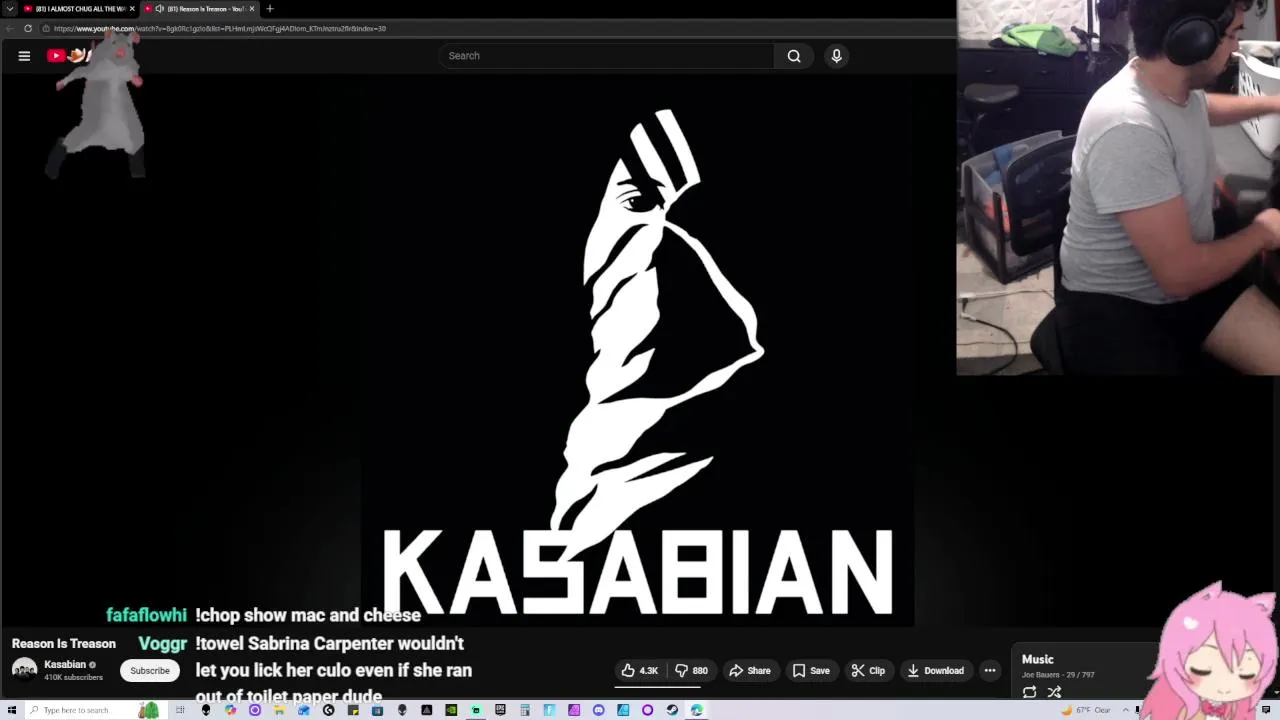Close the 'Reason Is Treason' tab
This screenshot has width=1280, height=720.
point(252,9)
